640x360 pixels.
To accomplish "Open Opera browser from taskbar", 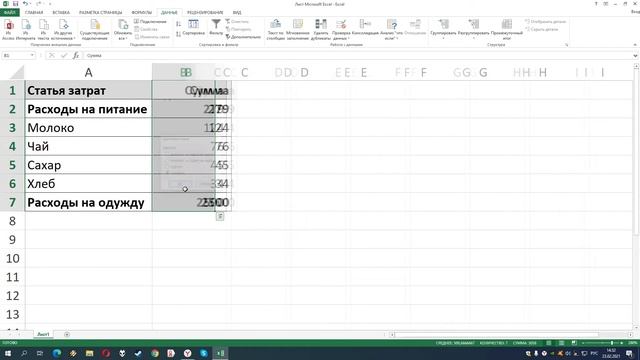I will 106,353.
